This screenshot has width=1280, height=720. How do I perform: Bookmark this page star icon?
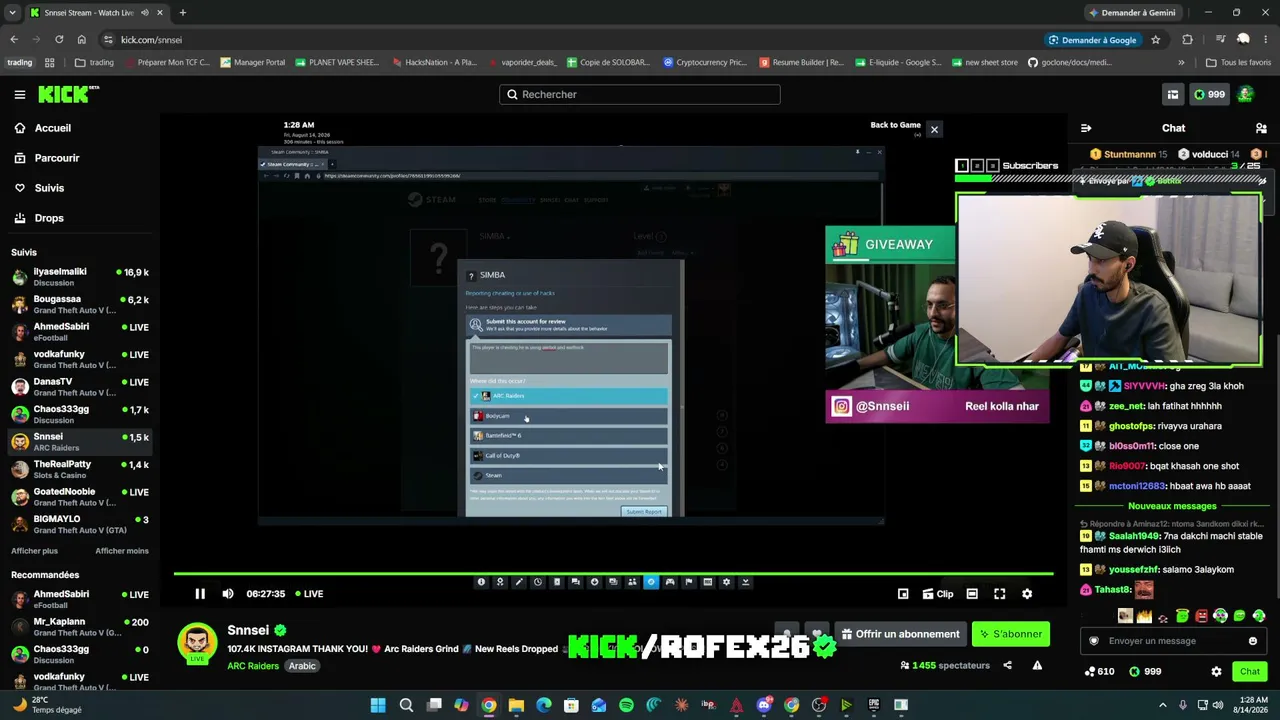1156,40
